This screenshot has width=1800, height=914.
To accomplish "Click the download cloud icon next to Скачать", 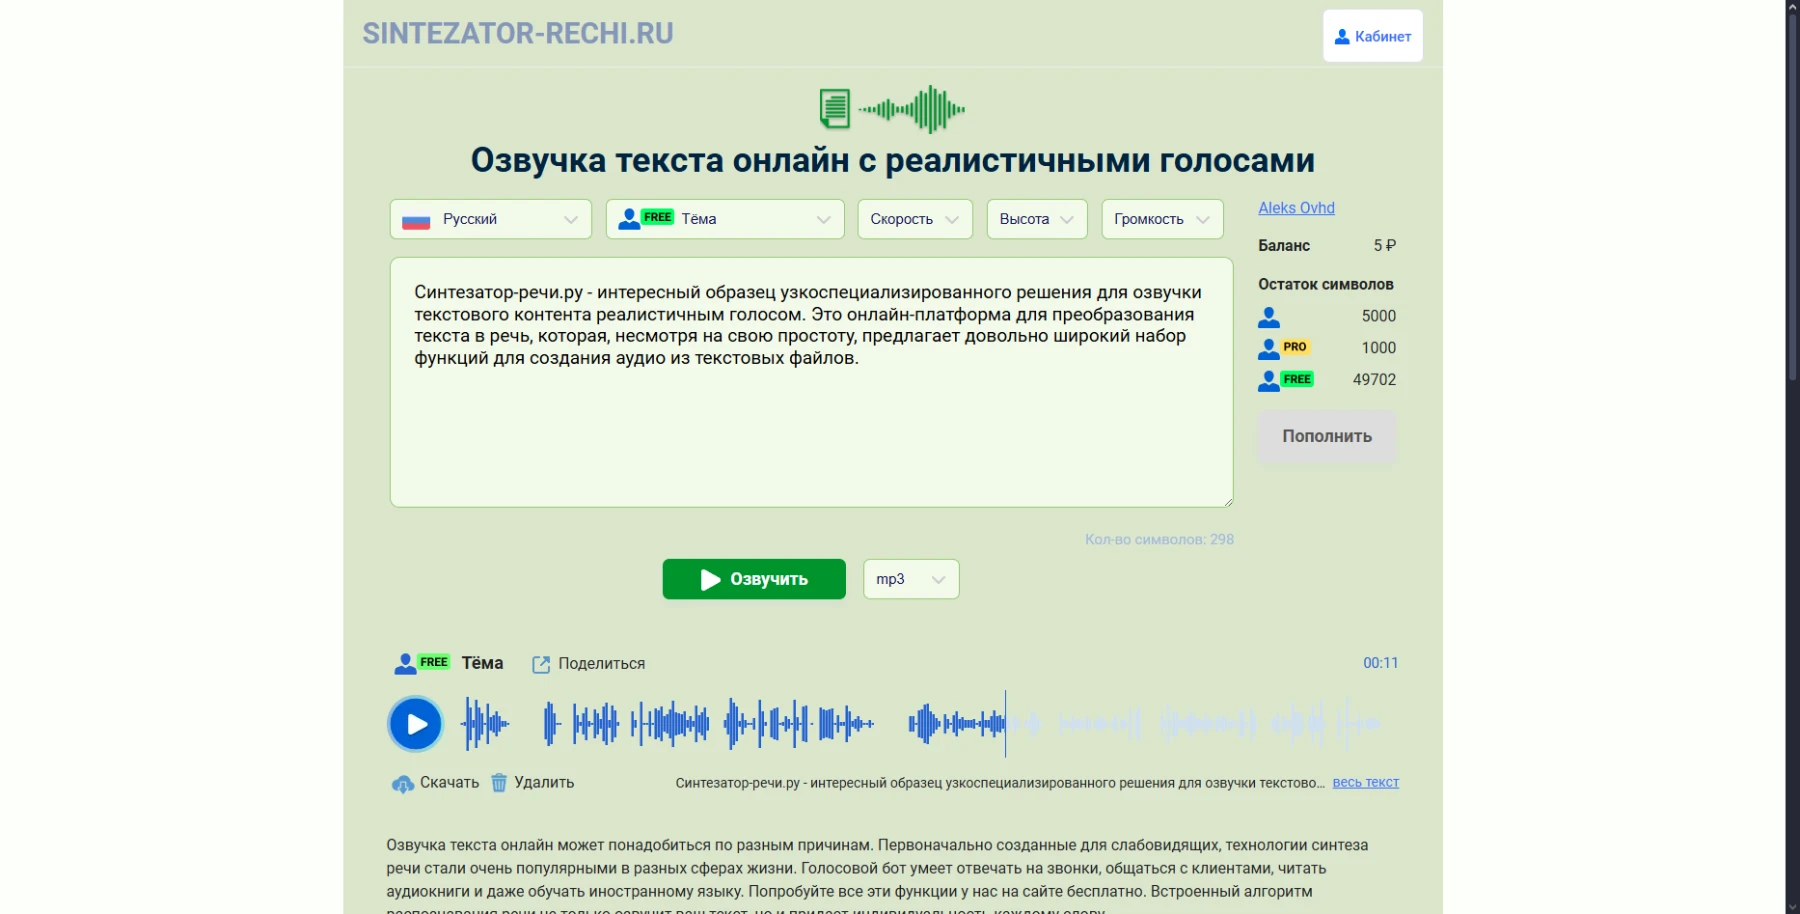I will [x=404, y=784].
